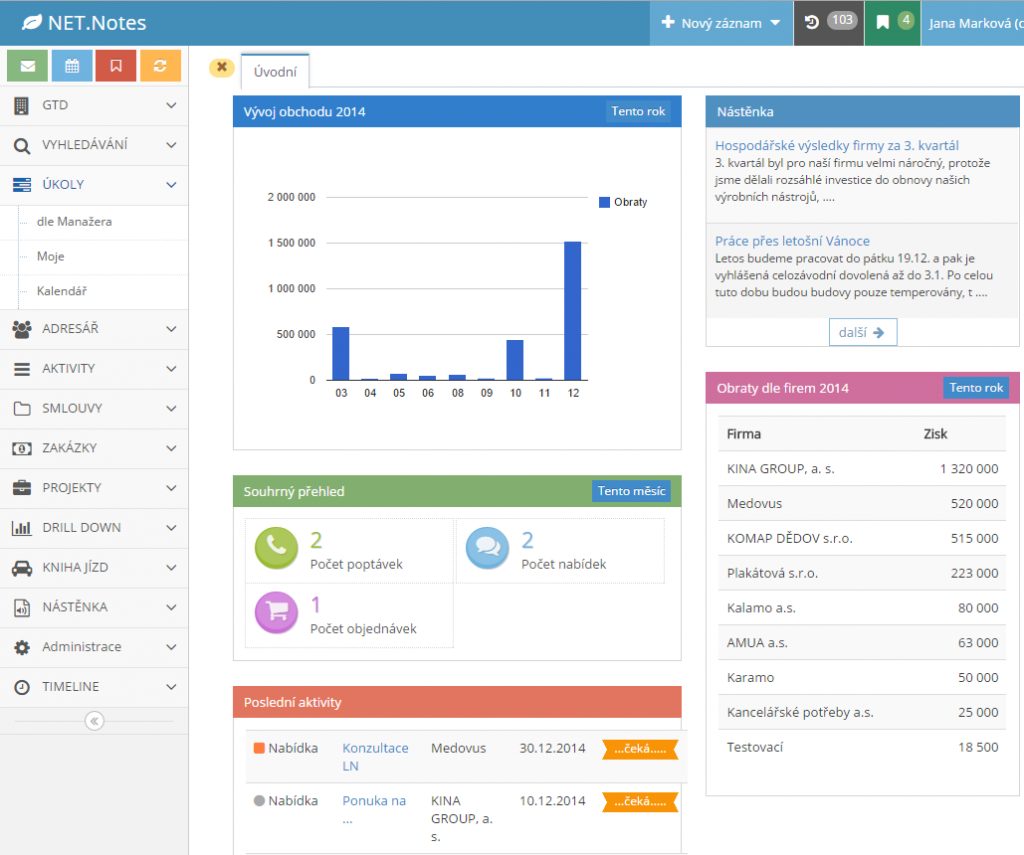Screen dimensions: 1024x855
Task: Click the další button on Nástěnka
Action: 863,332
